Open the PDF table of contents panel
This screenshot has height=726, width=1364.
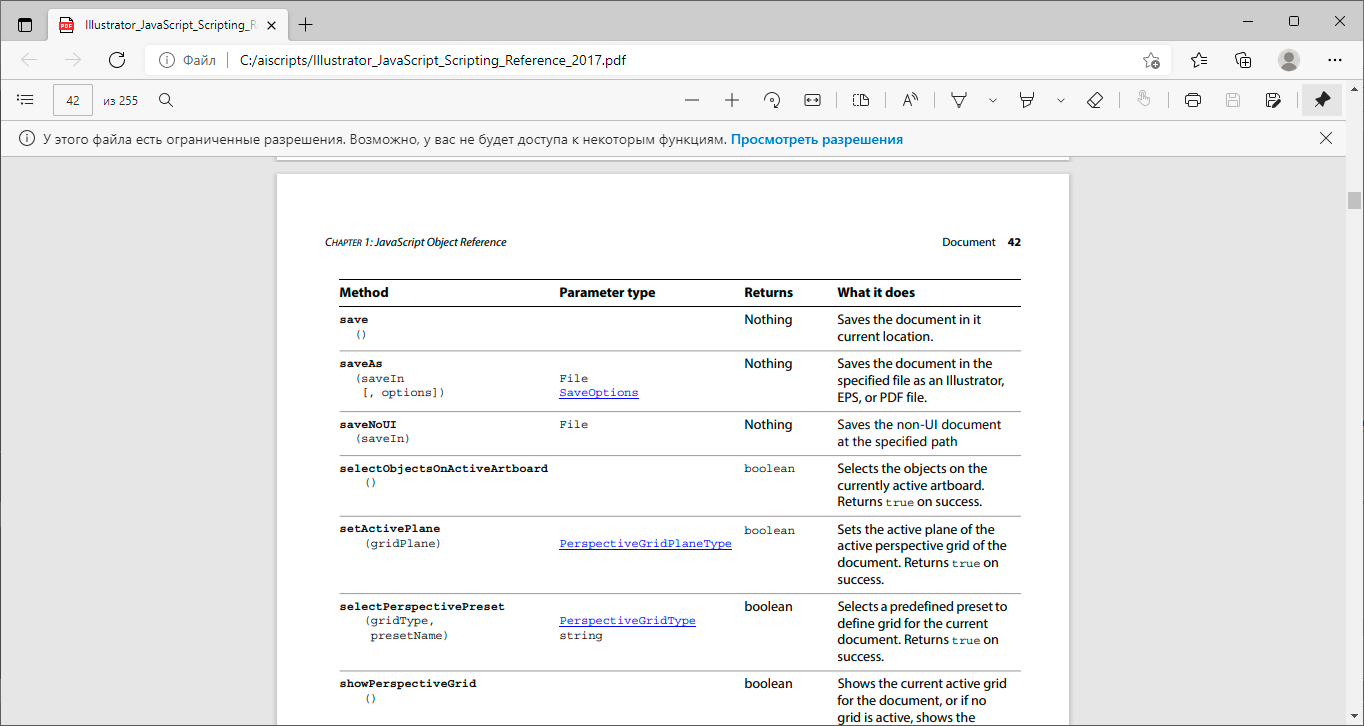tap(26, 100)
